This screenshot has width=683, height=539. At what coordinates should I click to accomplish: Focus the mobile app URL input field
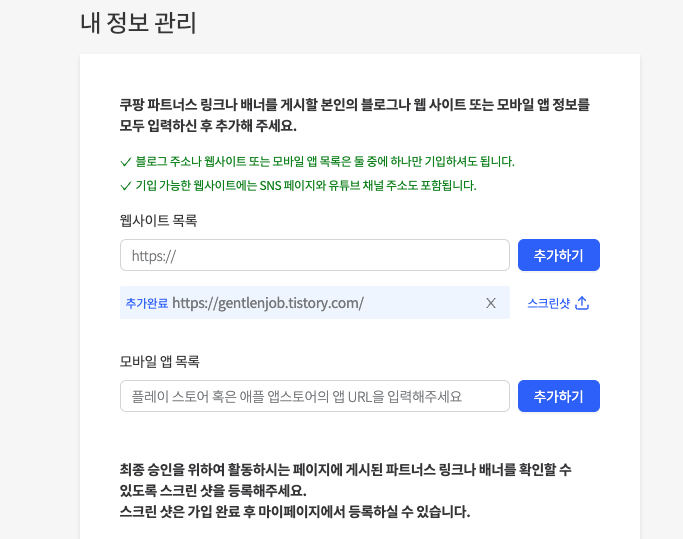(315, 396)
